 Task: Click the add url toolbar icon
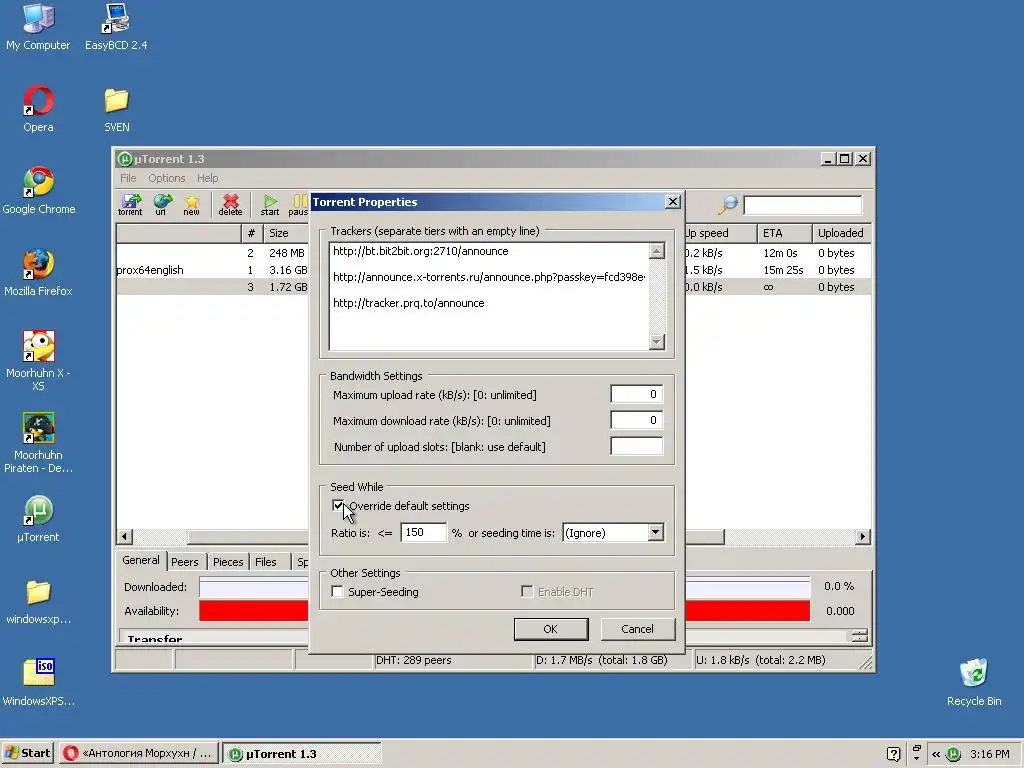click(161, 204)
